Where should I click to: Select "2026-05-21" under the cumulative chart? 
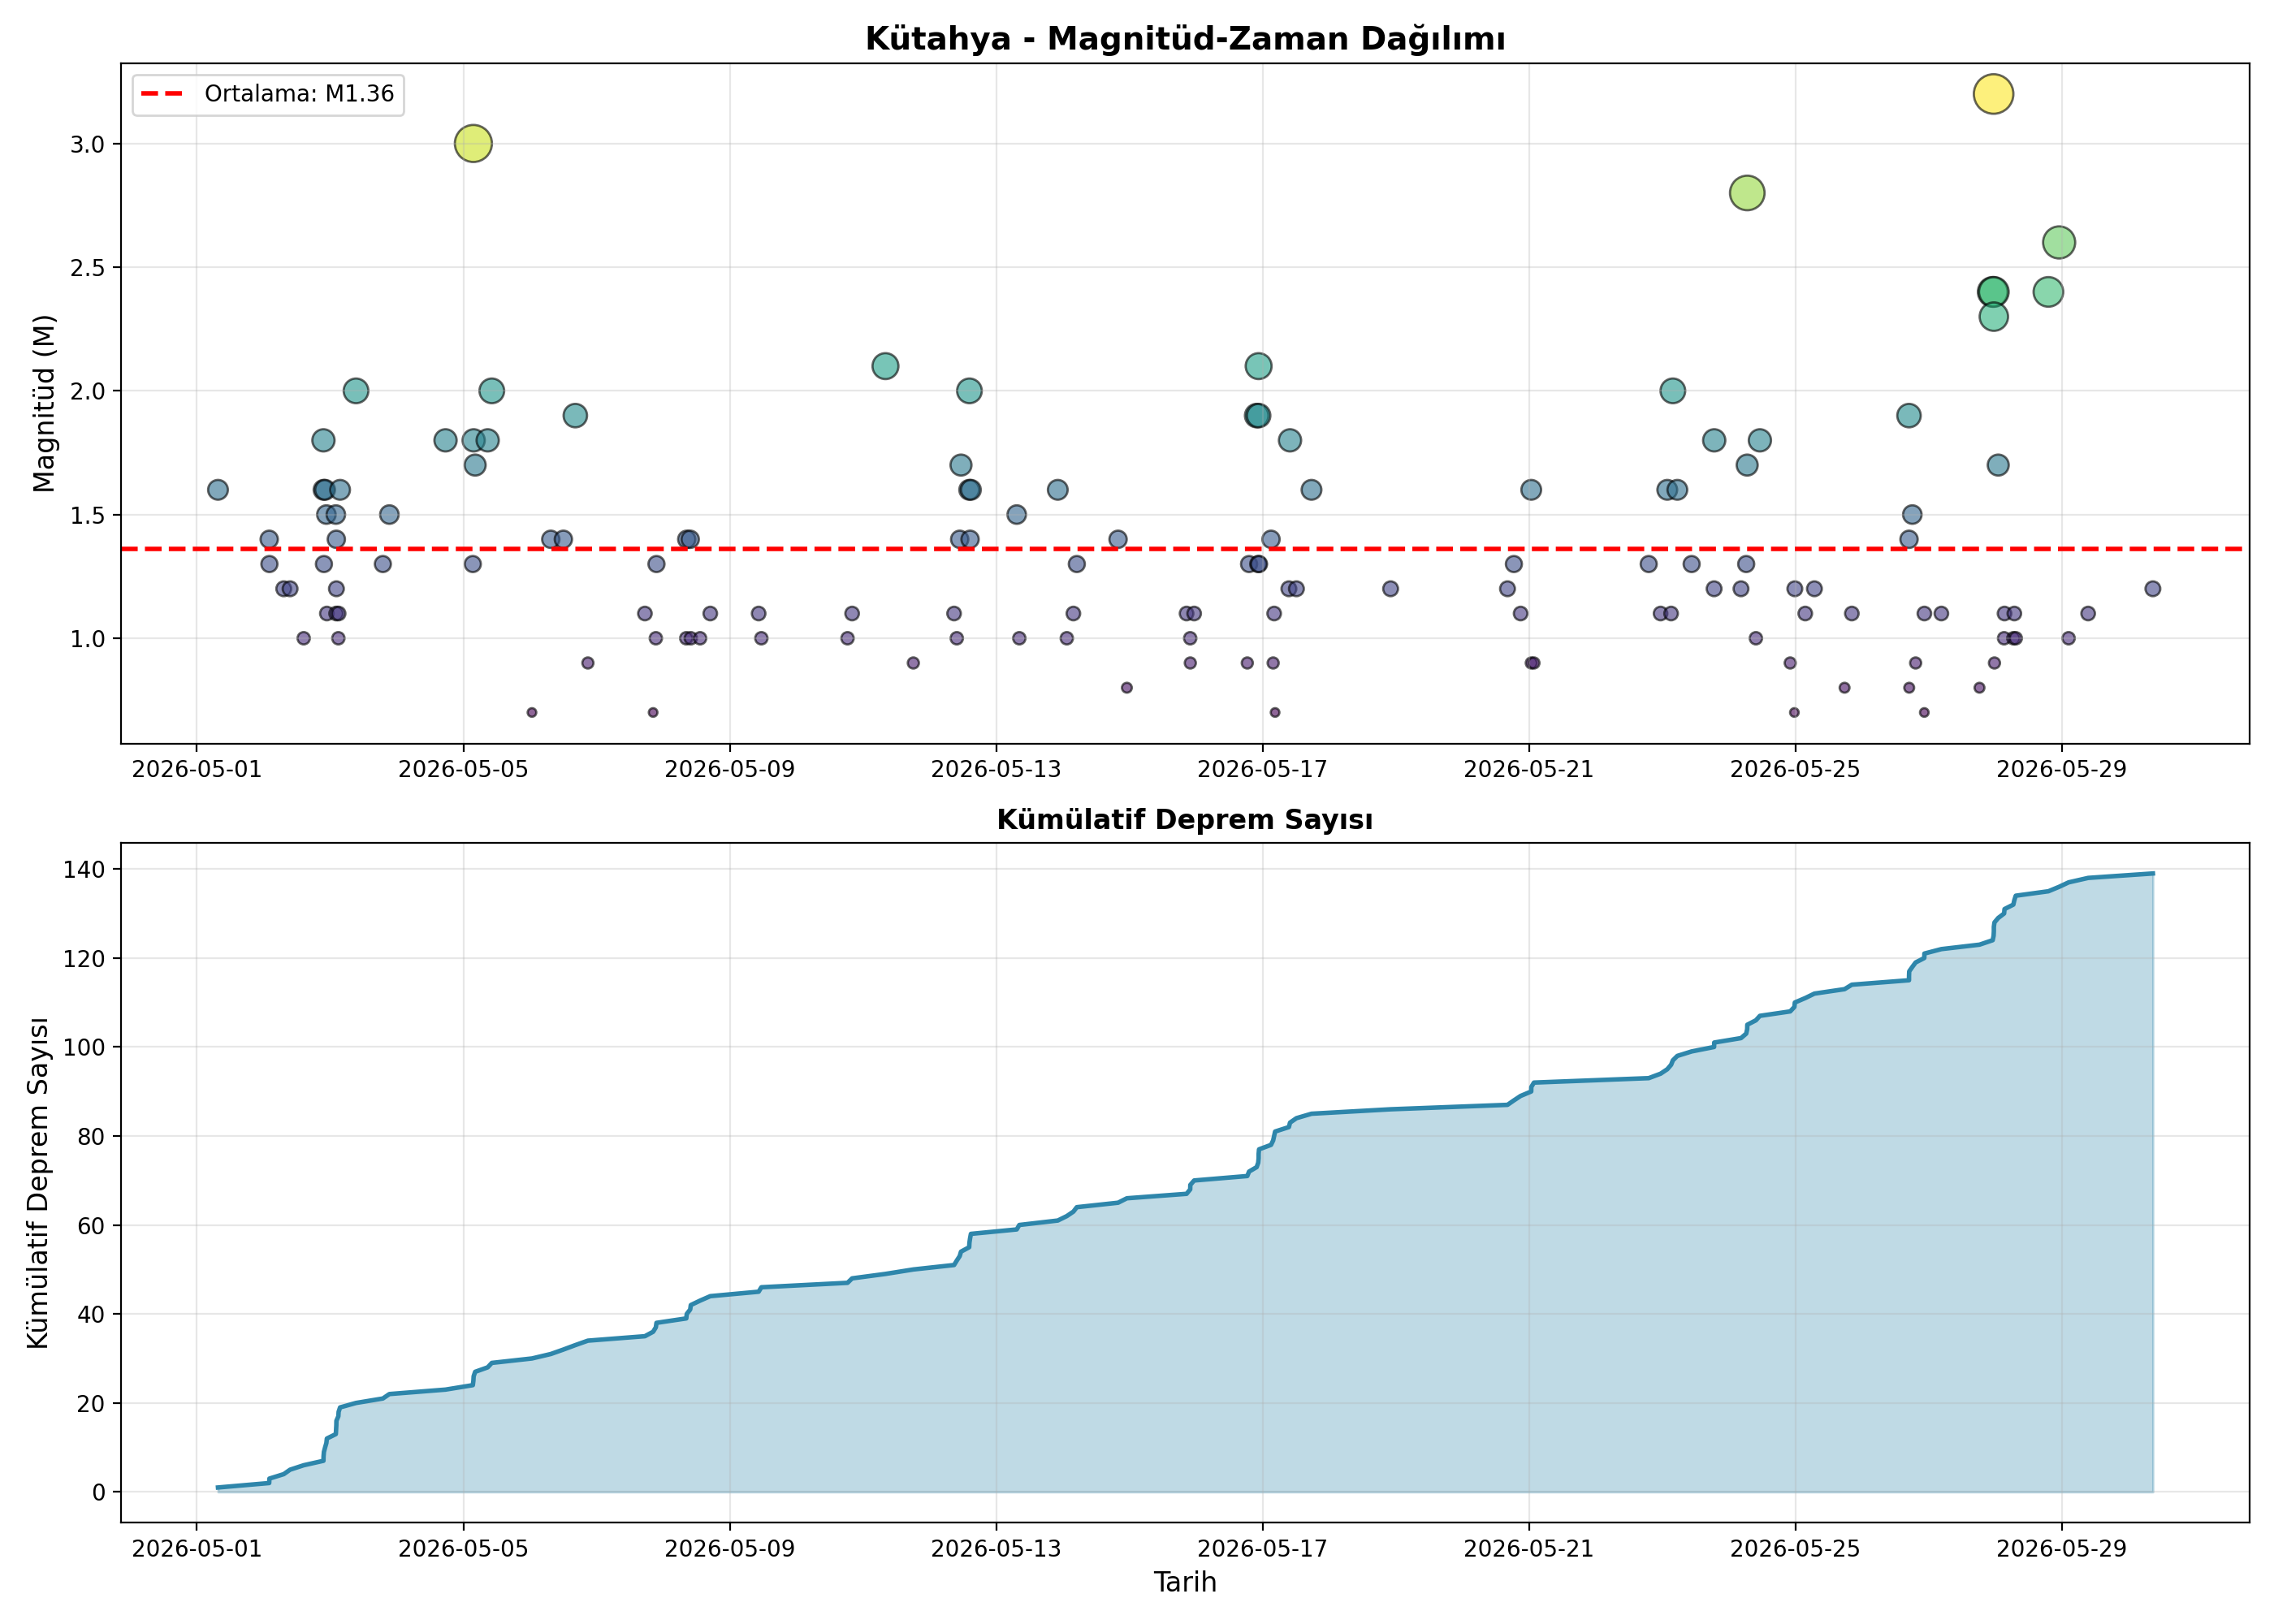(x=1529, y=1549)
